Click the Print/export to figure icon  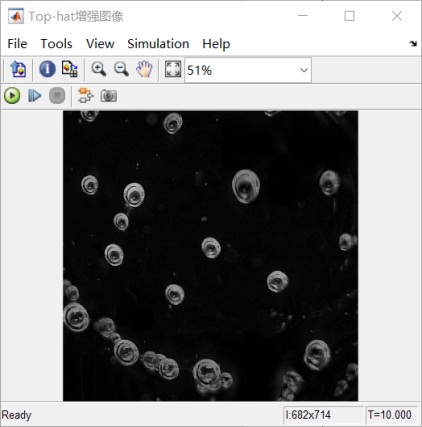point(18,69)
